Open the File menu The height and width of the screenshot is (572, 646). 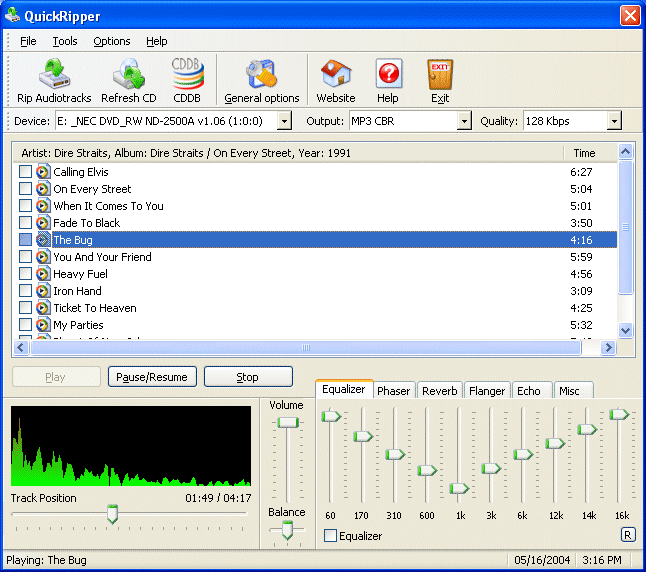click(x=28, y=41)
